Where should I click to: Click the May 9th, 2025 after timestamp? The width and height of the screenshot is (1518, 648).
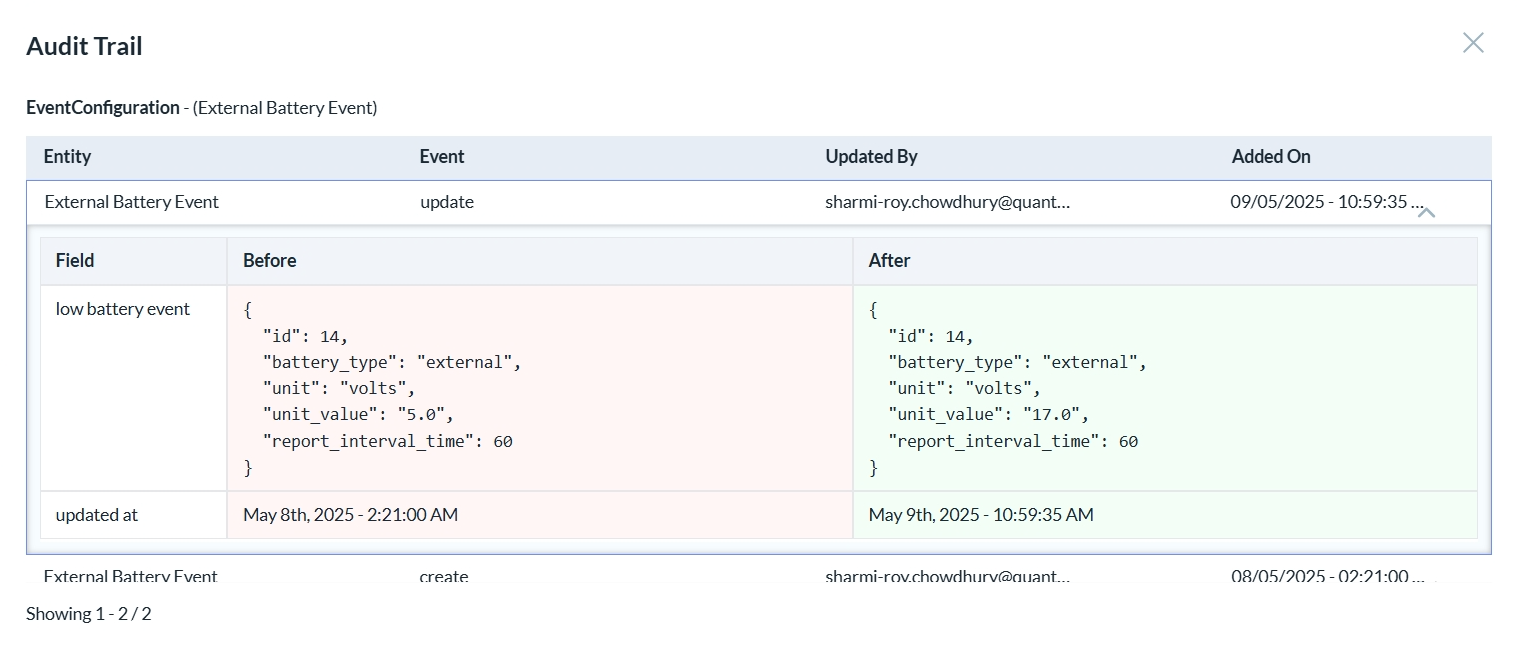tap(980, 515)
